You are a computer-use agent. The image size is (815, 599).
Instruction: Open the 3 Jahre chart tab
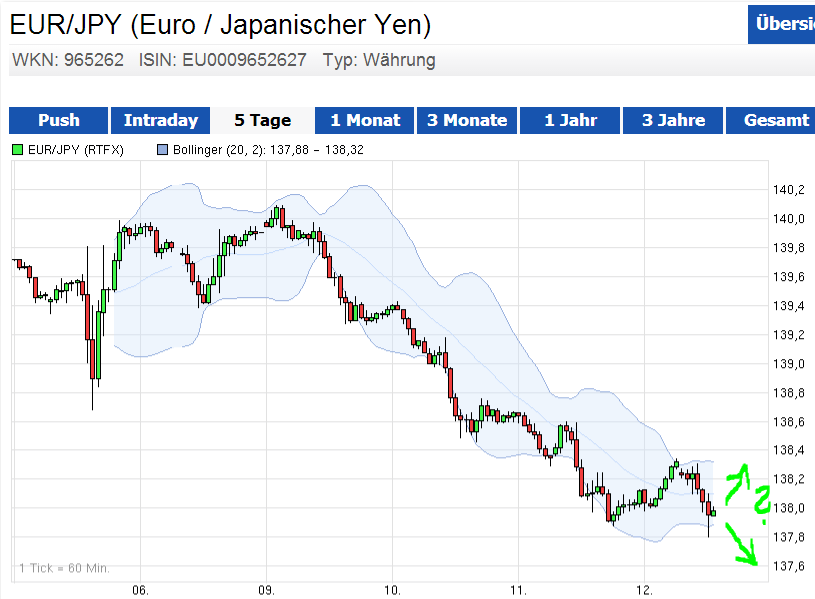point(673,120)
